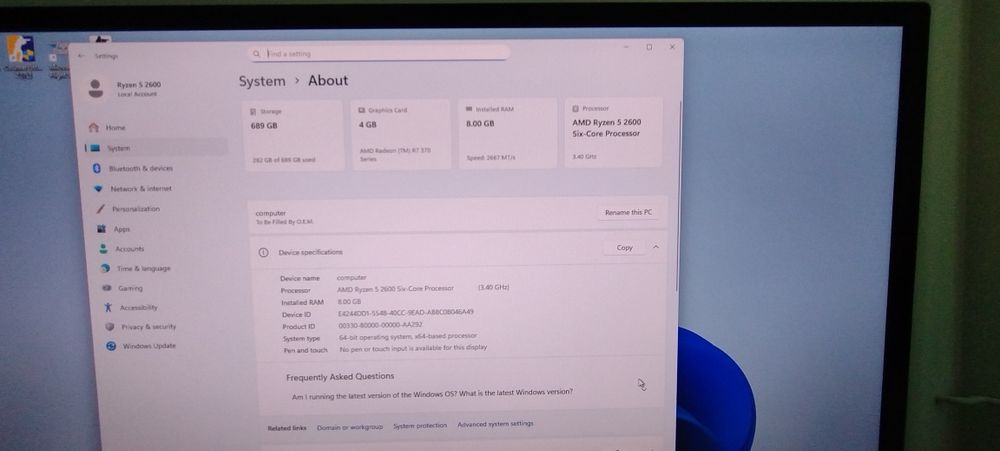The image size is (1000, 451).
Task: Open the 689 GB Storage card
Action: click(x=293, y=136)
